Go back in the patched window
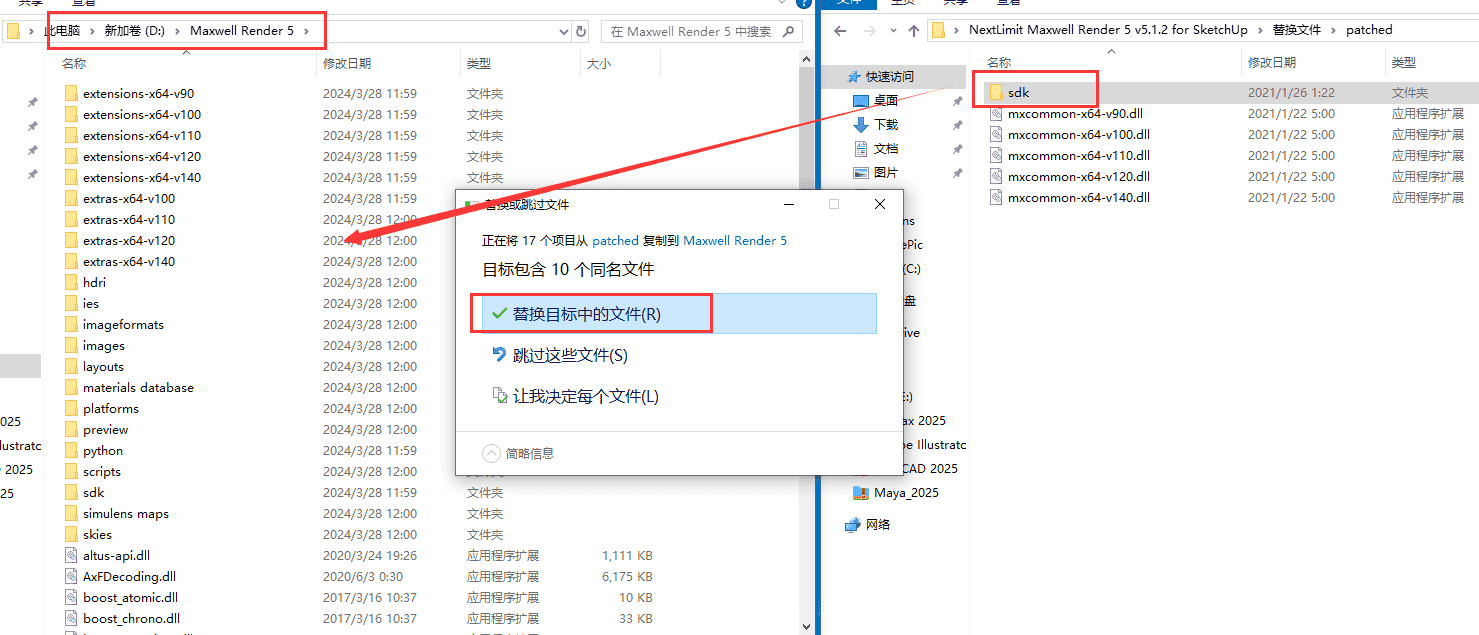 (x=841, y=30)
